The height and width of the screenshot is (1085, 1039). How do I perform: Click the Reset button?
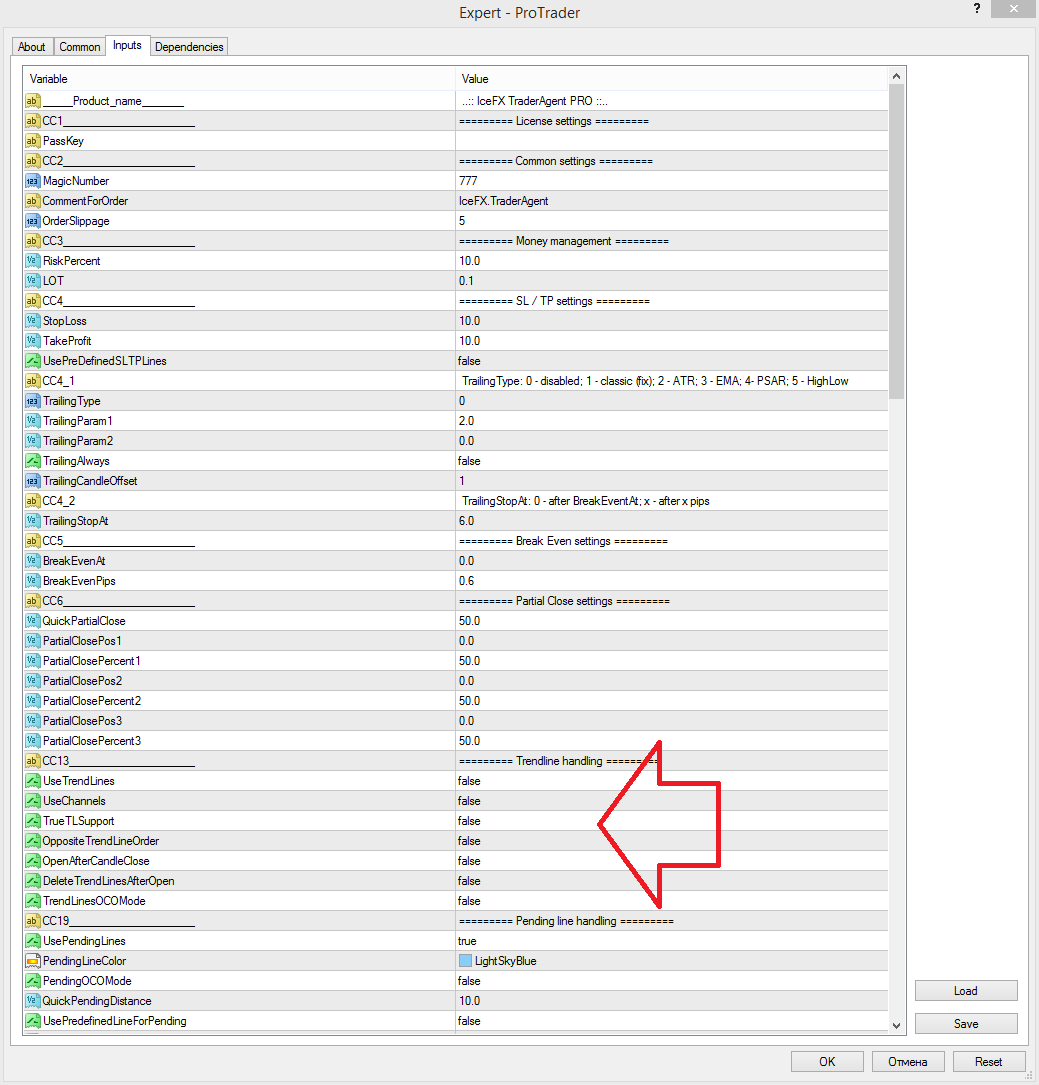click(x=989, y=1061)
